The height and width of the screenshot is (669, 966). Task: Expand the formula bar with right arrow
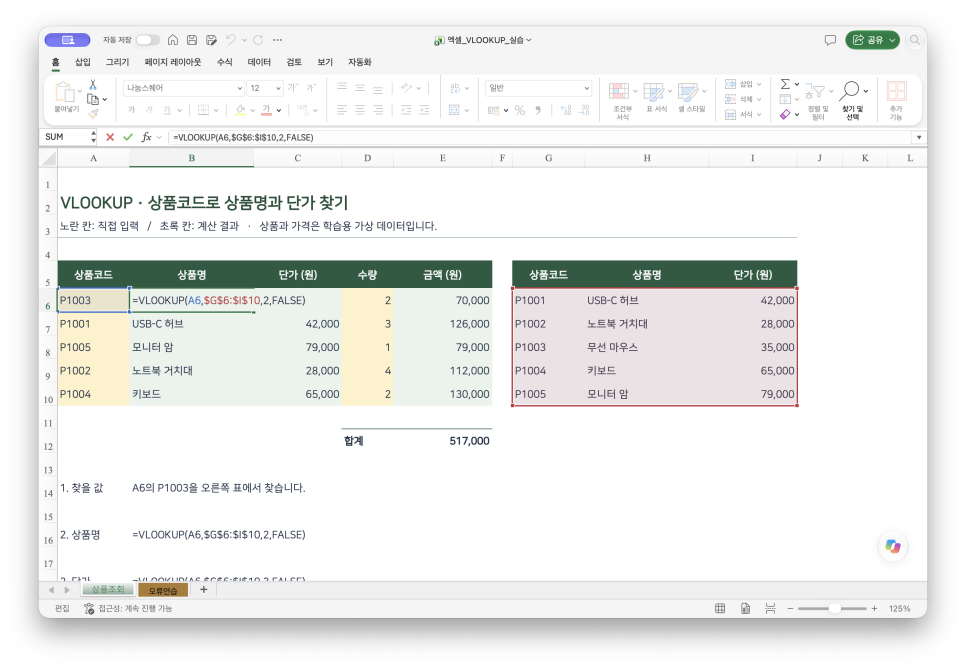pos(919,137)
